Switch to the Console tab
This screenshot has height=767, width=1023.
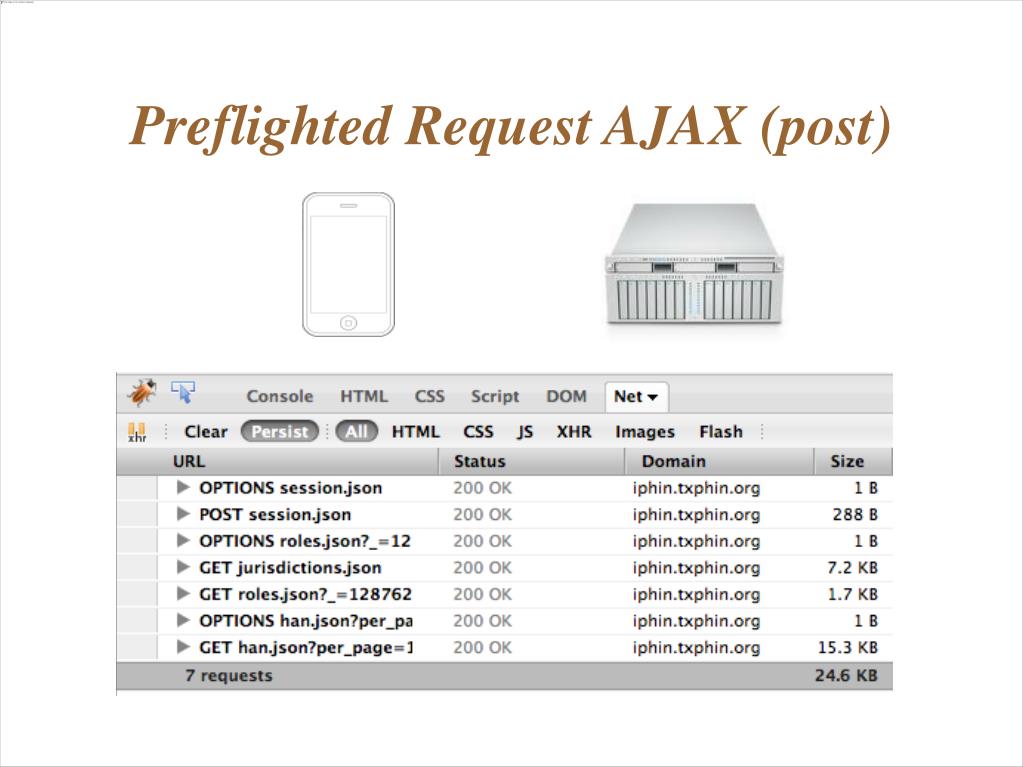[x=280, y=397]
